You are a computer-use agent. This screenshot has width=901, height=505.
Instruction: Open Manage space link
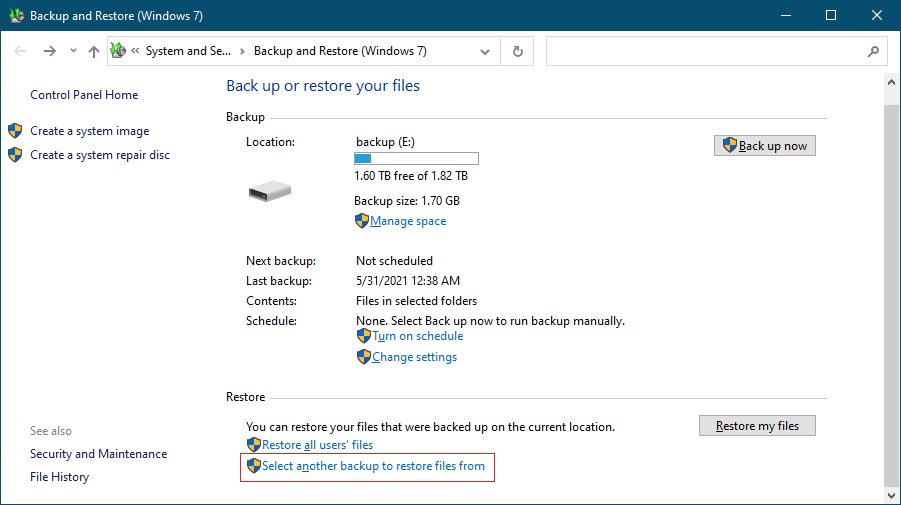tap(408, 221)
